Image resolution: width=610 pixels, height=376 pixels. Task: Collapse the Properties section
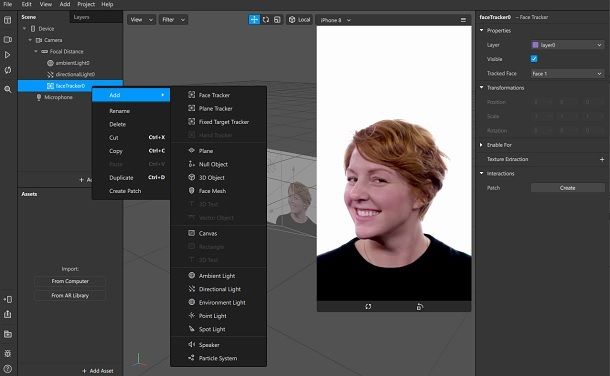[x=482, y=30]
